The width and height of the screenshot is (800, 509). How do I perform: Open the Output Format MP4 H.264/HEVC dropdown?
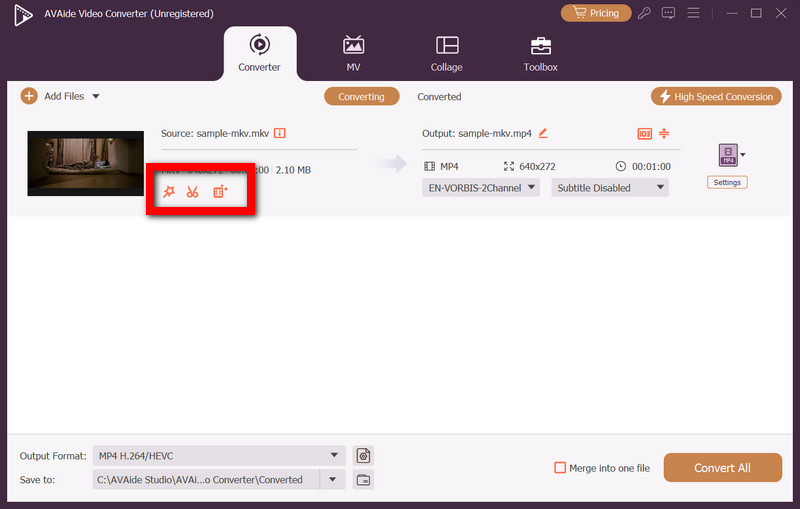219,455
